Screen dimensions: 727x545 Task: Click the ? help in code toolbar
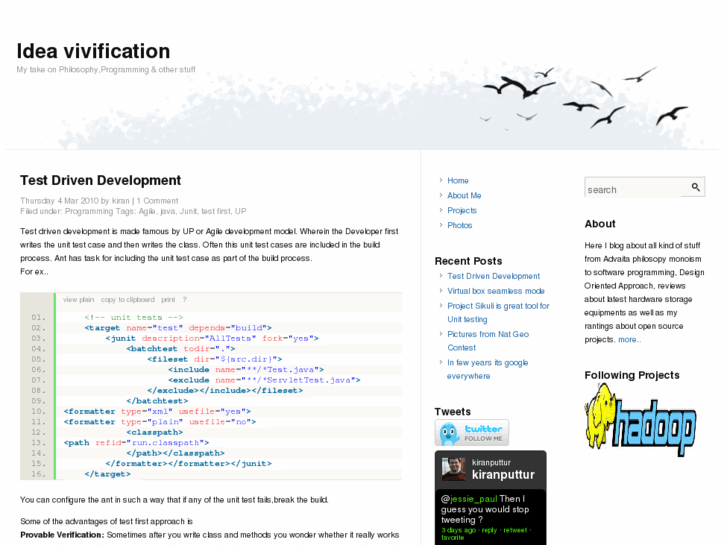pos(185,300)
